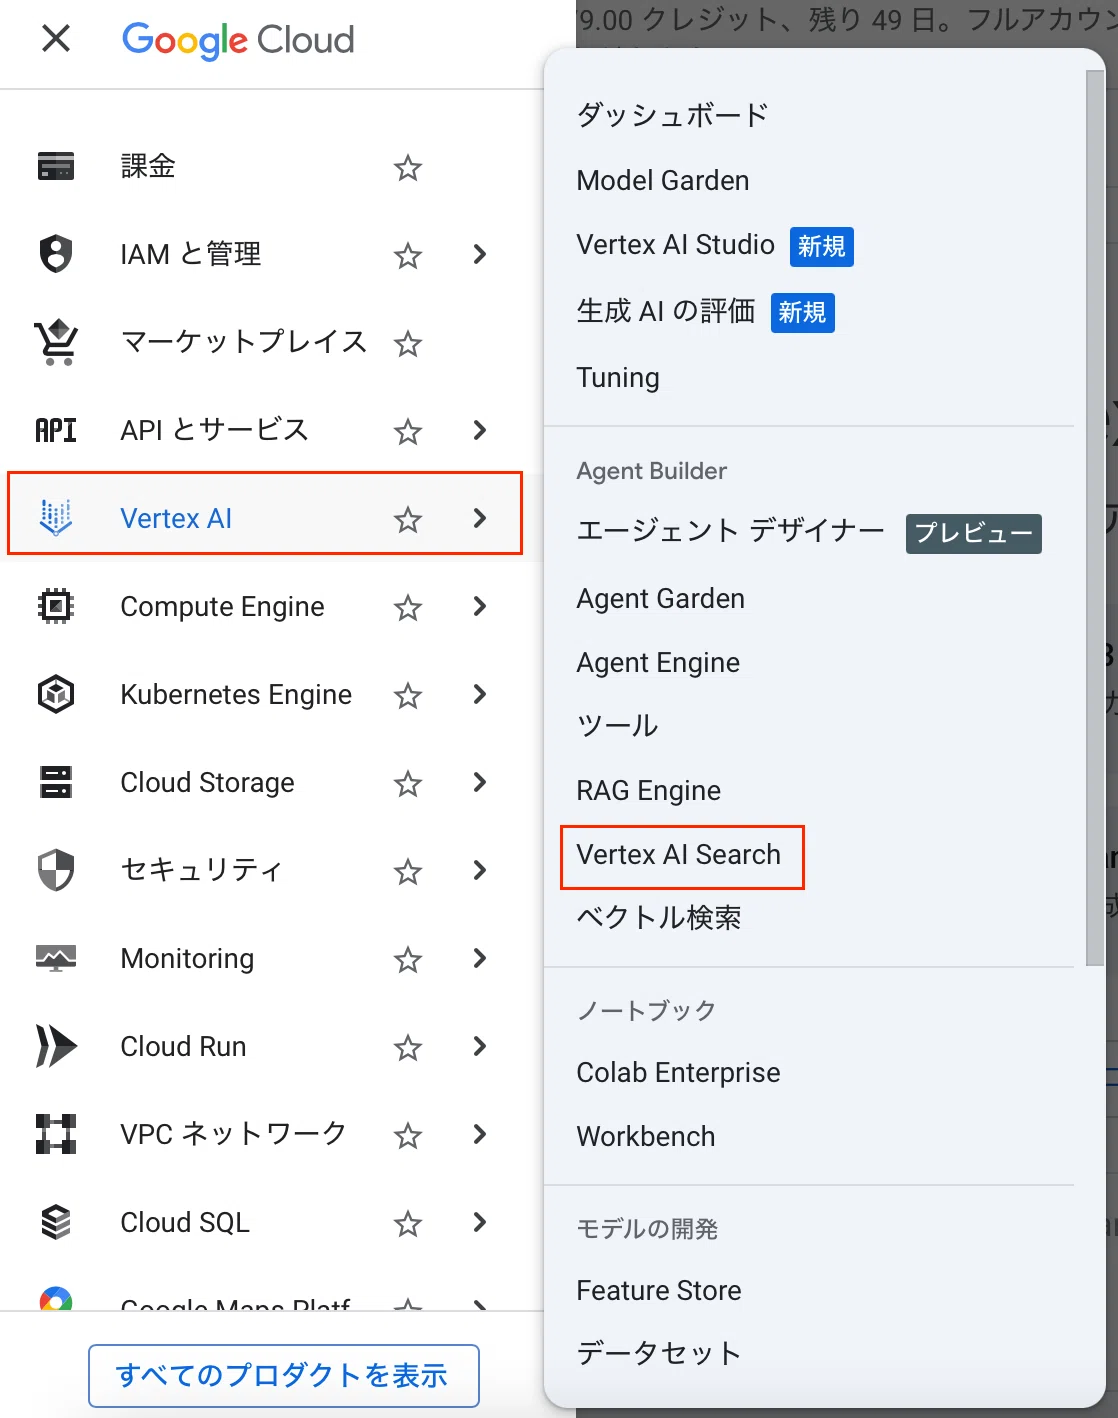Click the Cloud Run arrows icon

tap(56, 1046)
